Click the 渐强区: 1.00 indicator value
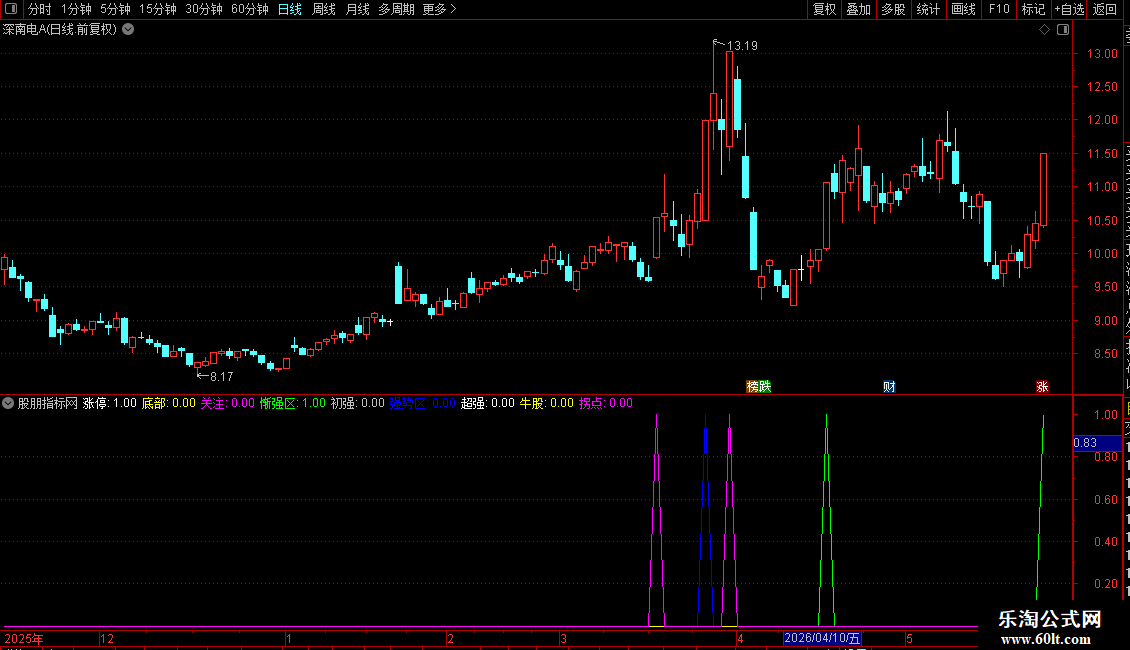 (293, 404)
